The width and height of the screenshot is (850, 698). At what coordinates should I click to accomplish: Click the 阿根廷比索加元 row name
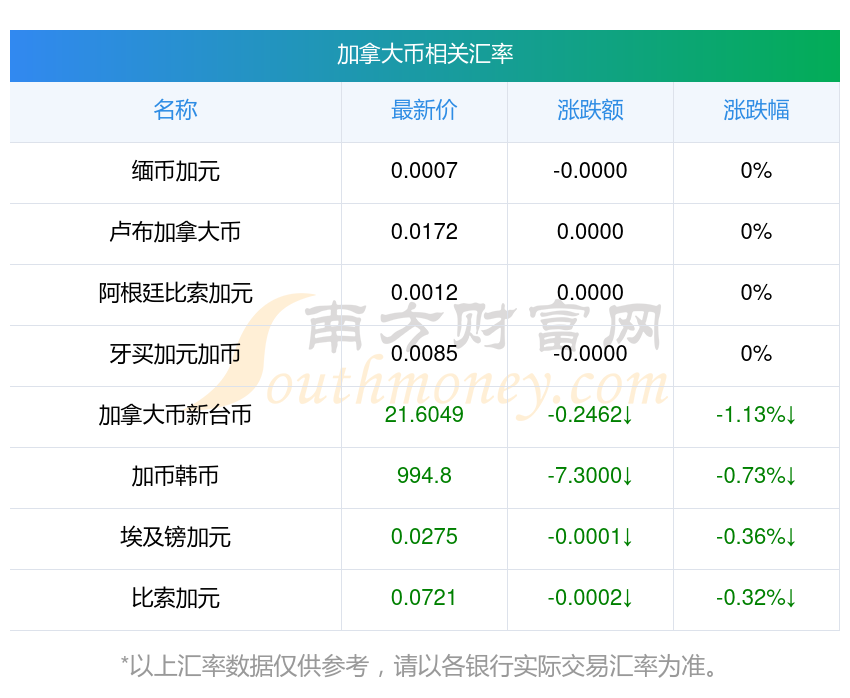(x=176, y=293)
